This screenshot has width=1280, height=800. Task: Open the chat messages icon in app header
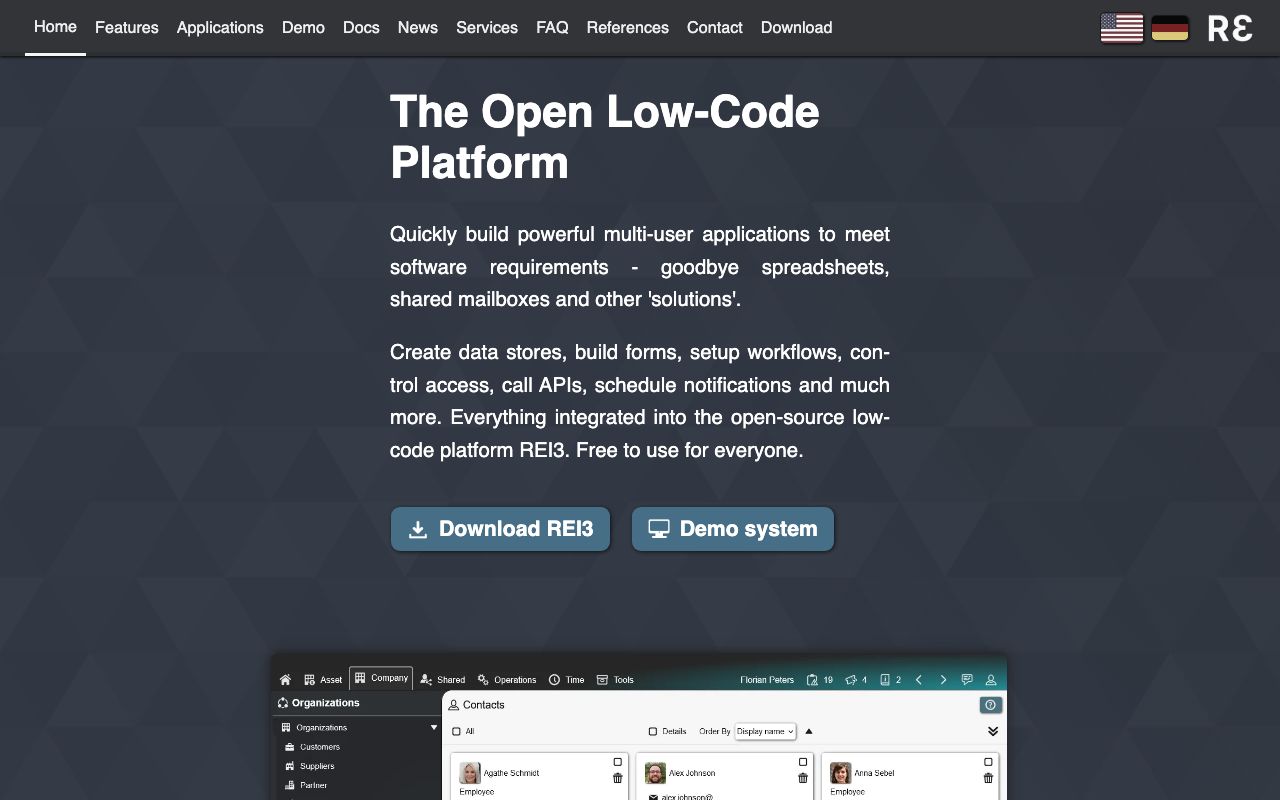click(x=967, y=680)
